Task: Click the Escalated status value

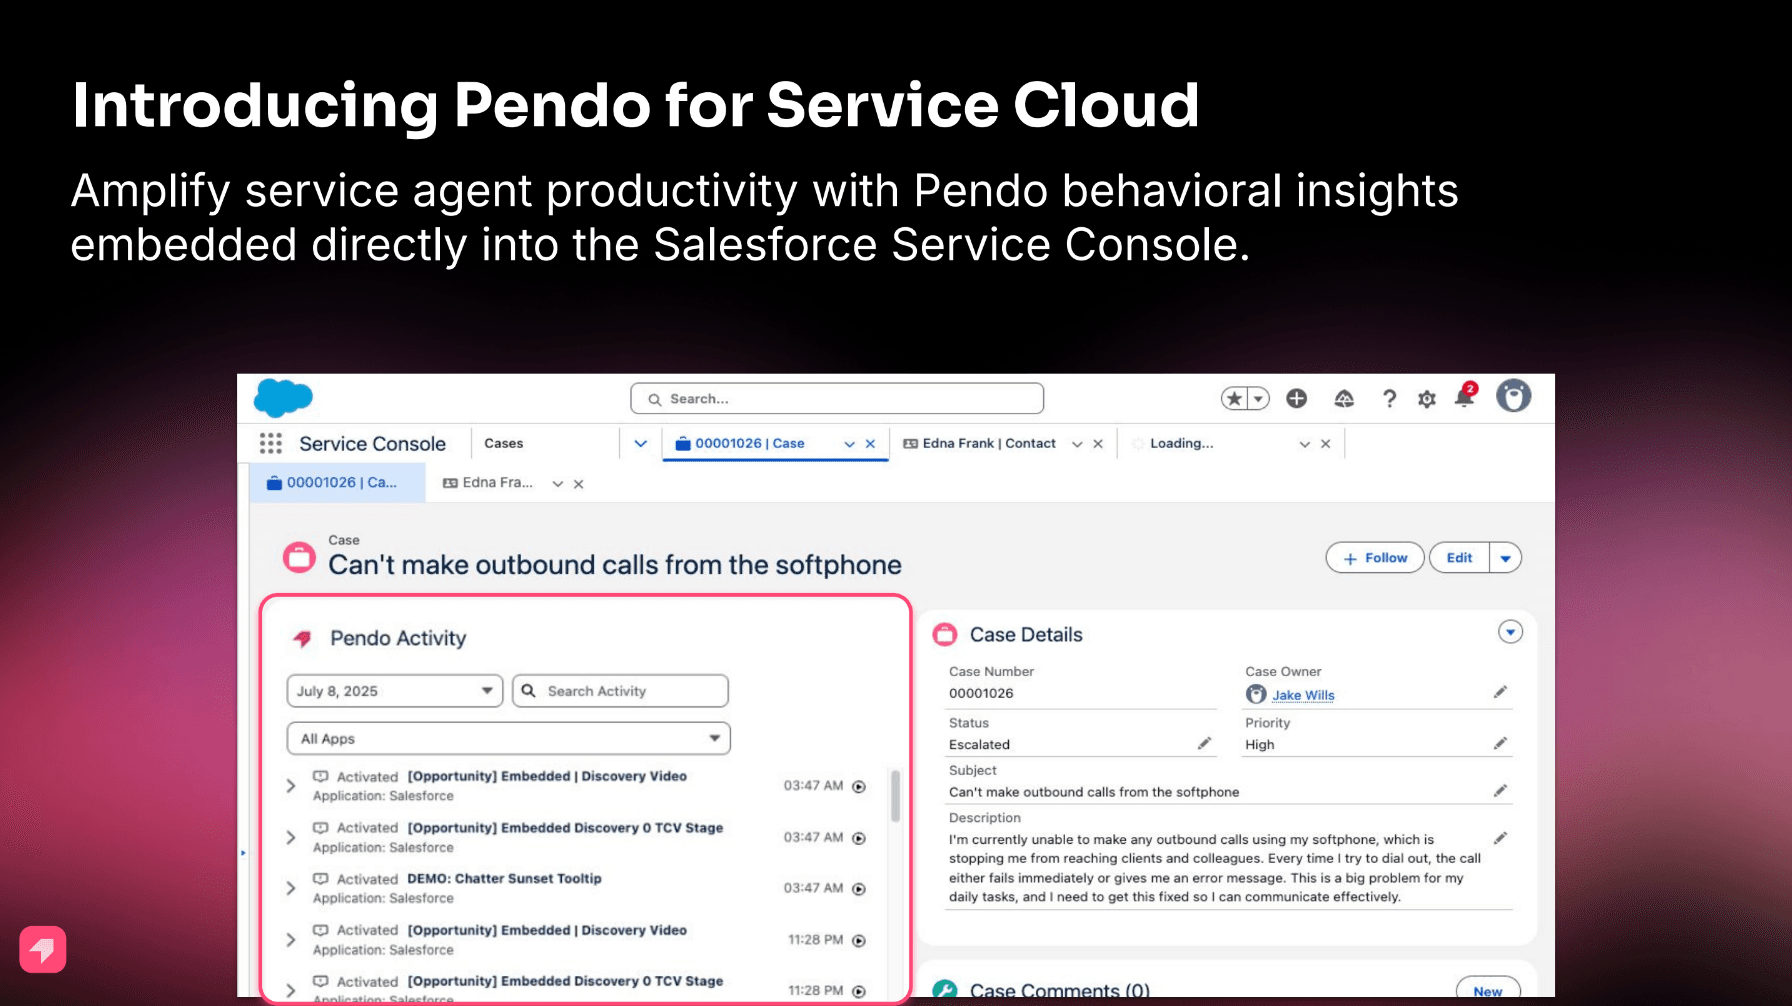Action: [x=979, y=745]
